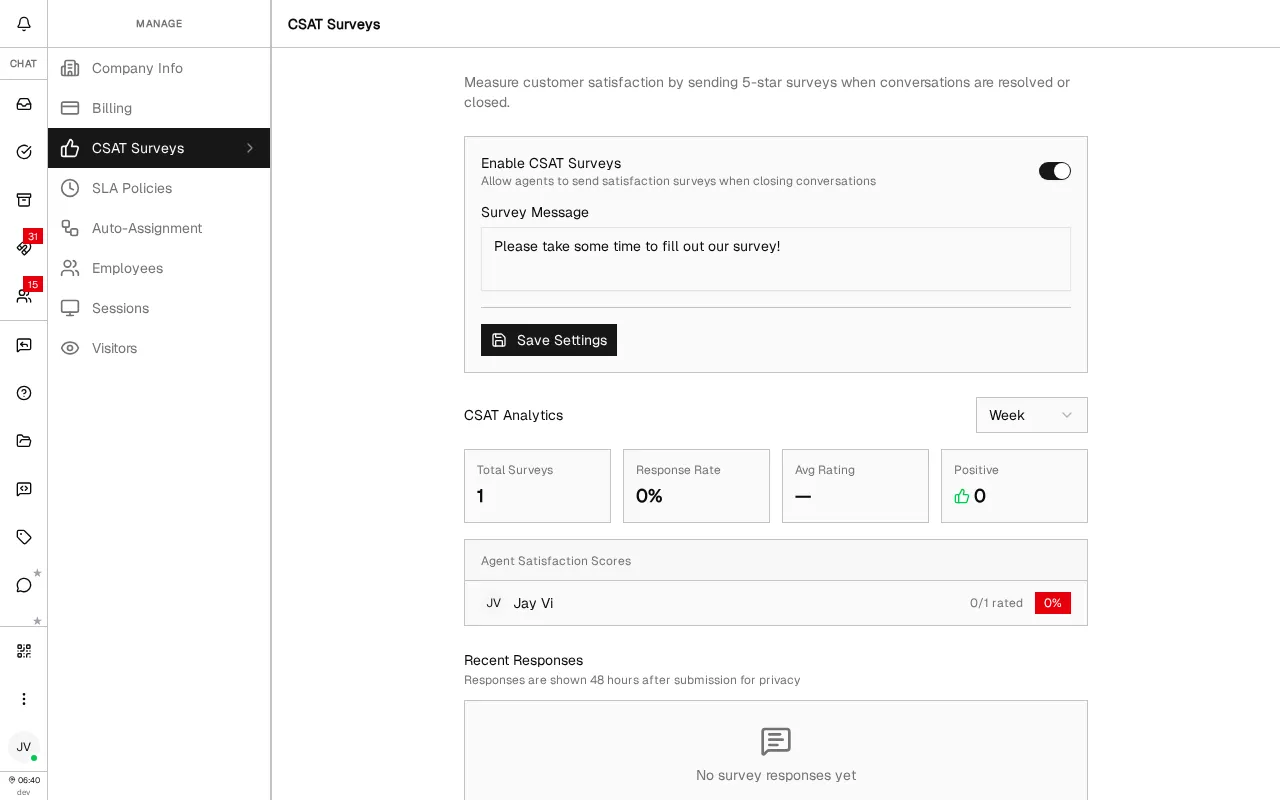This screenshot has width=1280, height=800.
Task: Click inside the Survey Message text field
Action: coord(776,259)
